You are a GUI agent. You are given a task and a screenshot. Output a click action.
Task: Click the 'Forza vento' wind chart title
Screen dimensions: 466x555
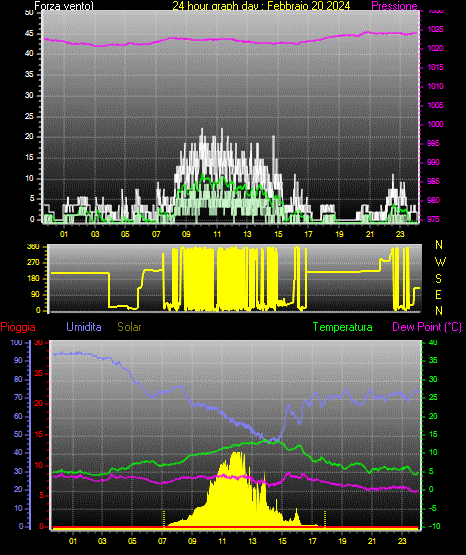[x=64, y=5]
